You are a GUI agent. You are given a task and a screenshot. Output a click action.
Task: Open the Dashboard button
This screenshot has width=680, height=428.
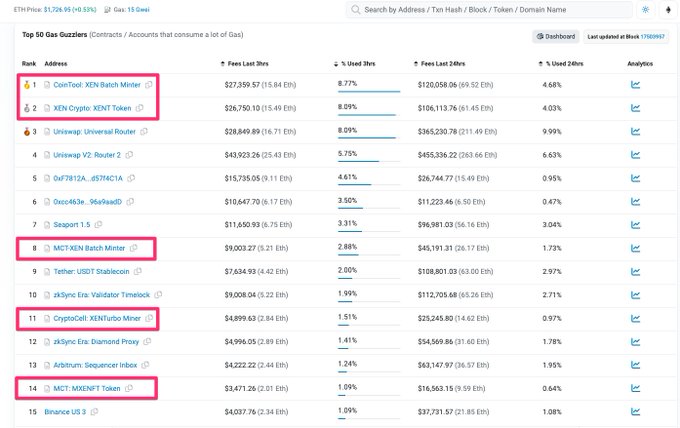[556, 36]
